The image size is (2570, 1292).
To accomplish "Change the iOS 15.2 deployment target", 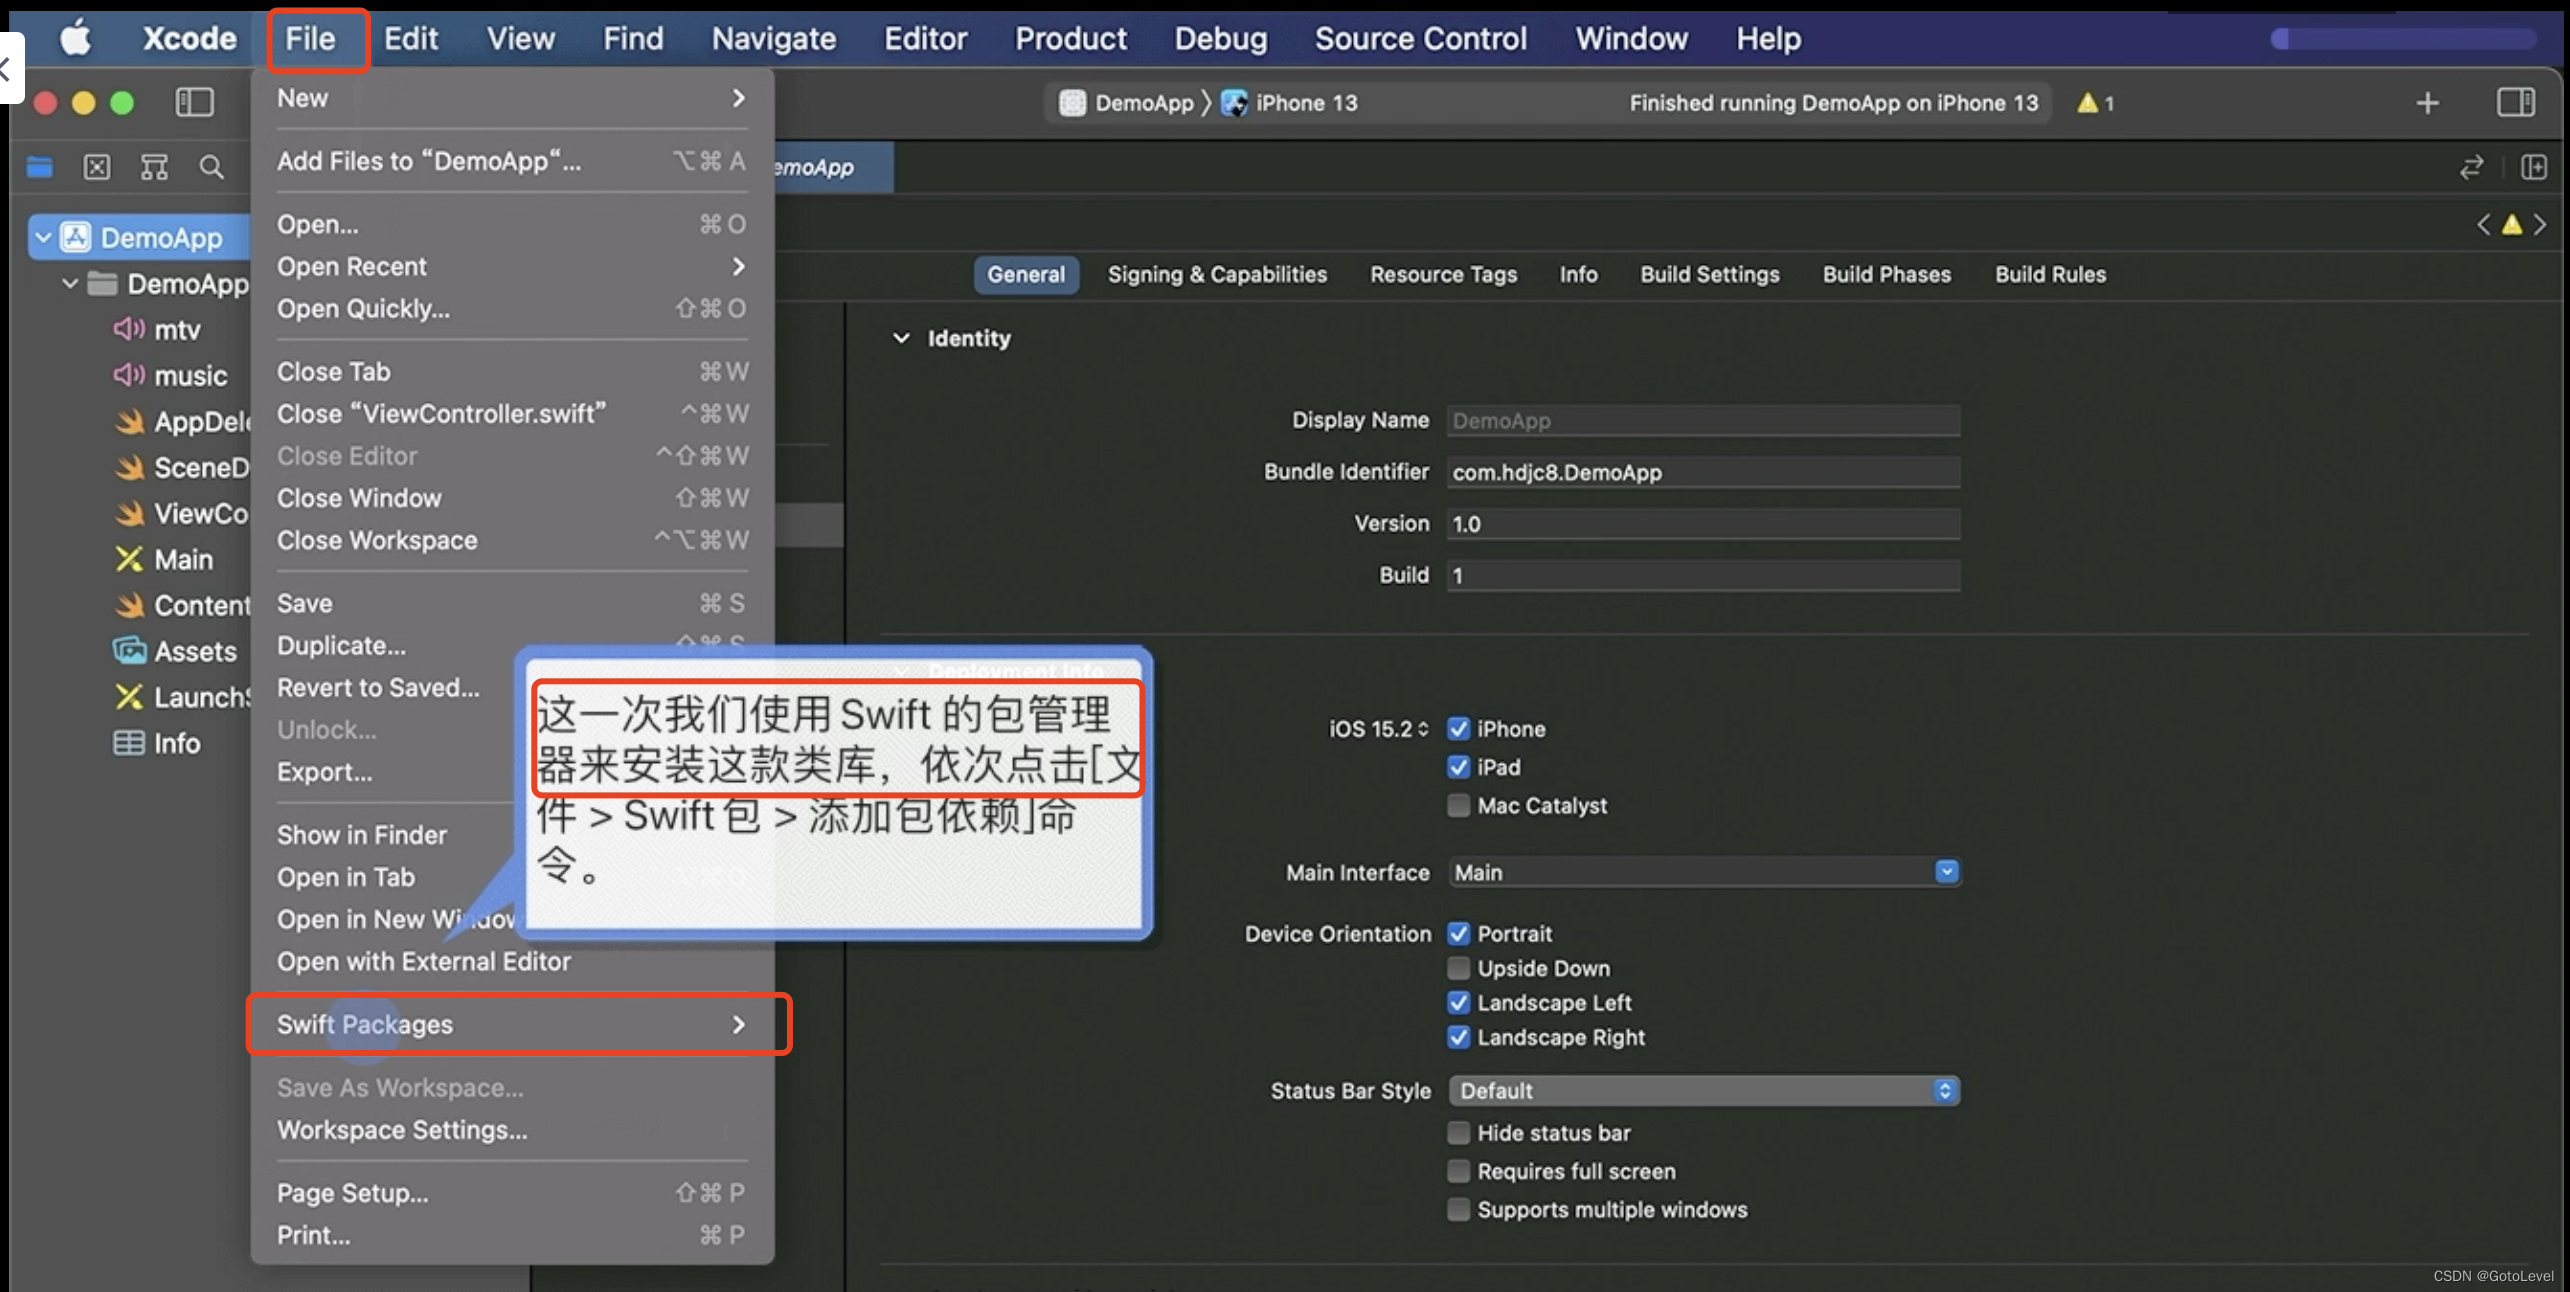I will [1378, 729].
